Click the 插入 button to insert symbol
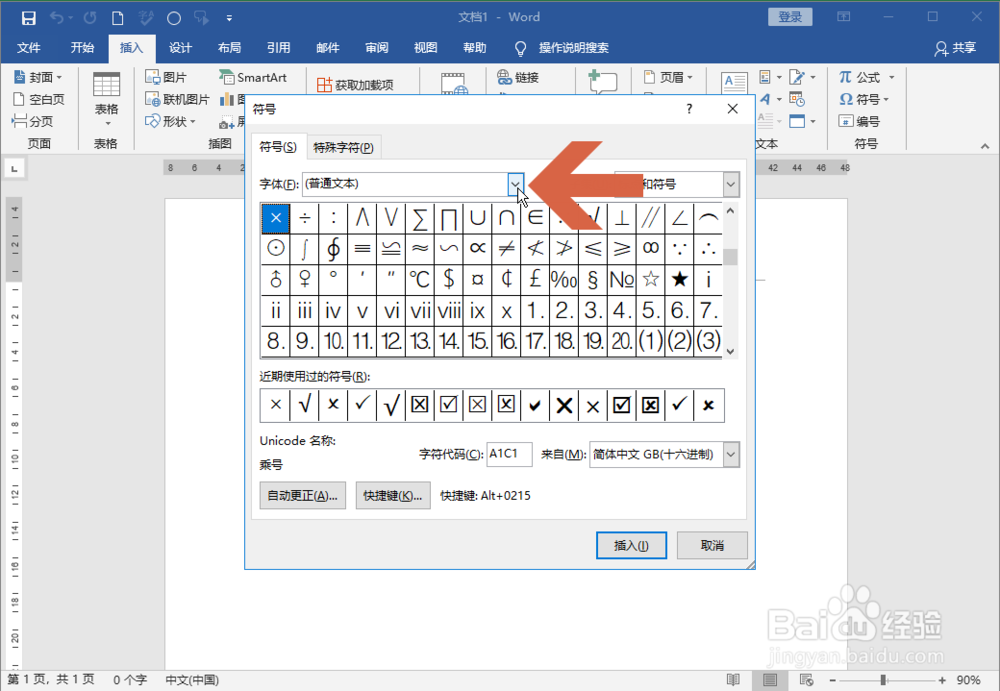The height and width of the screenshot is (691, 1000). coord(631,545)
